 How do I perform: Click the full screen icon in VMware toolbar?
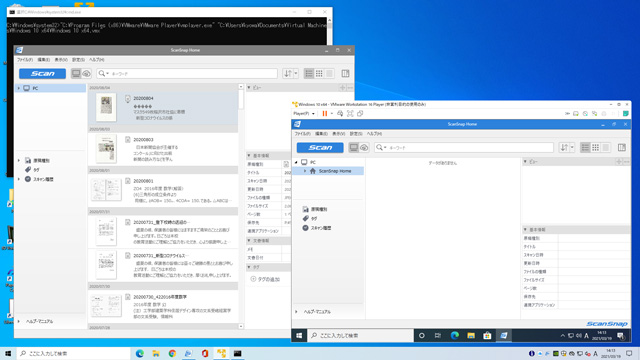350,113
